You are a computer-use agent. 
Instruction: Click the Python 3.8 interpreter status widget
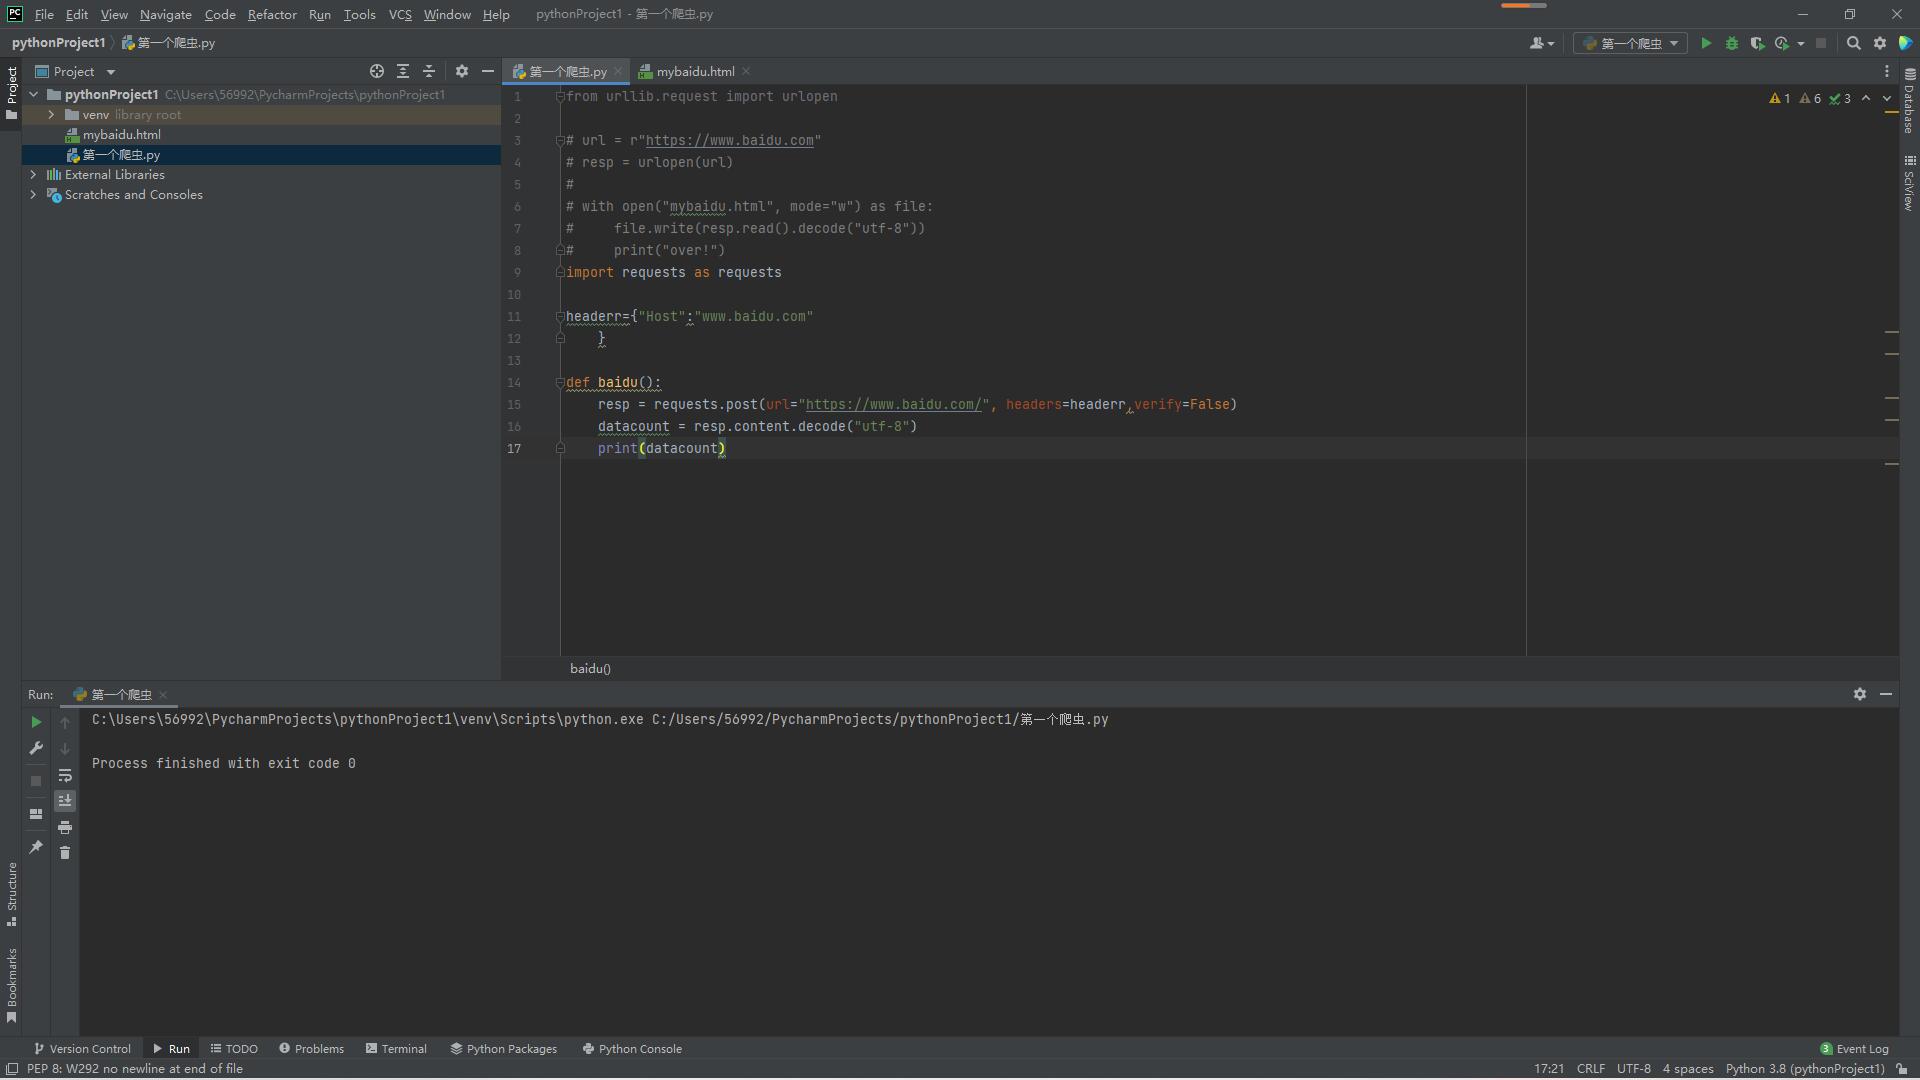click(1804, 1069)
